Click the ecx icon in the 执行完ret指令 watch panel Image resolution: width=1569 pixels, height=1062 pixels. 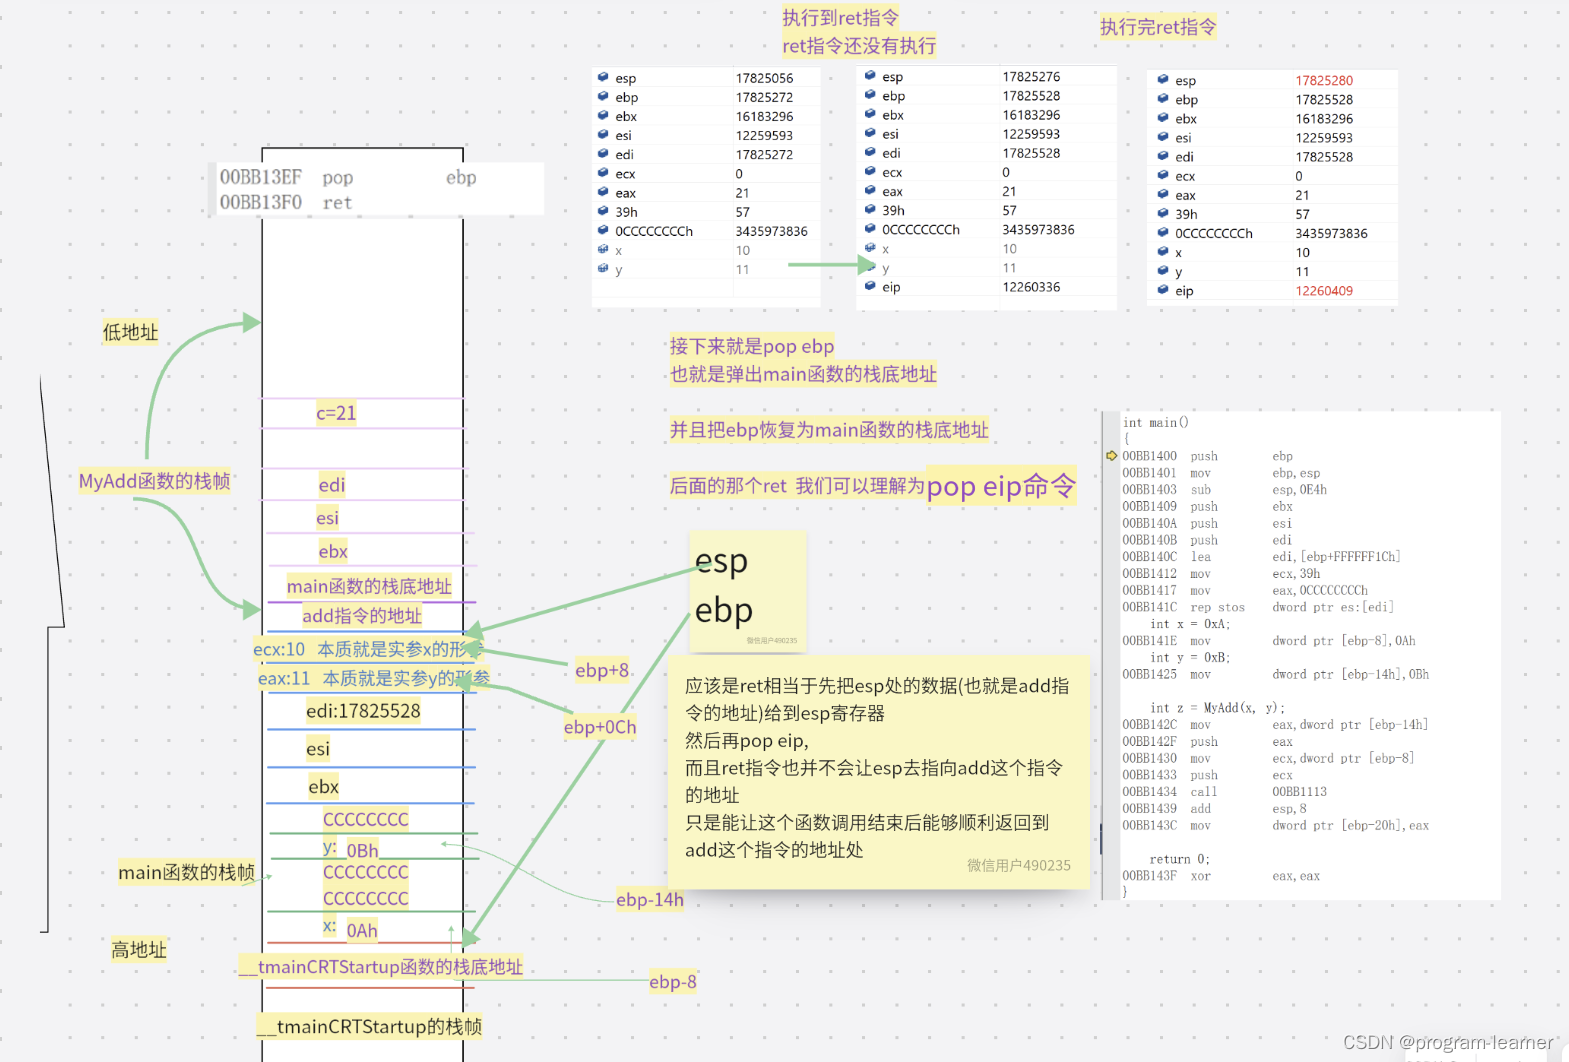point(1163,175)
